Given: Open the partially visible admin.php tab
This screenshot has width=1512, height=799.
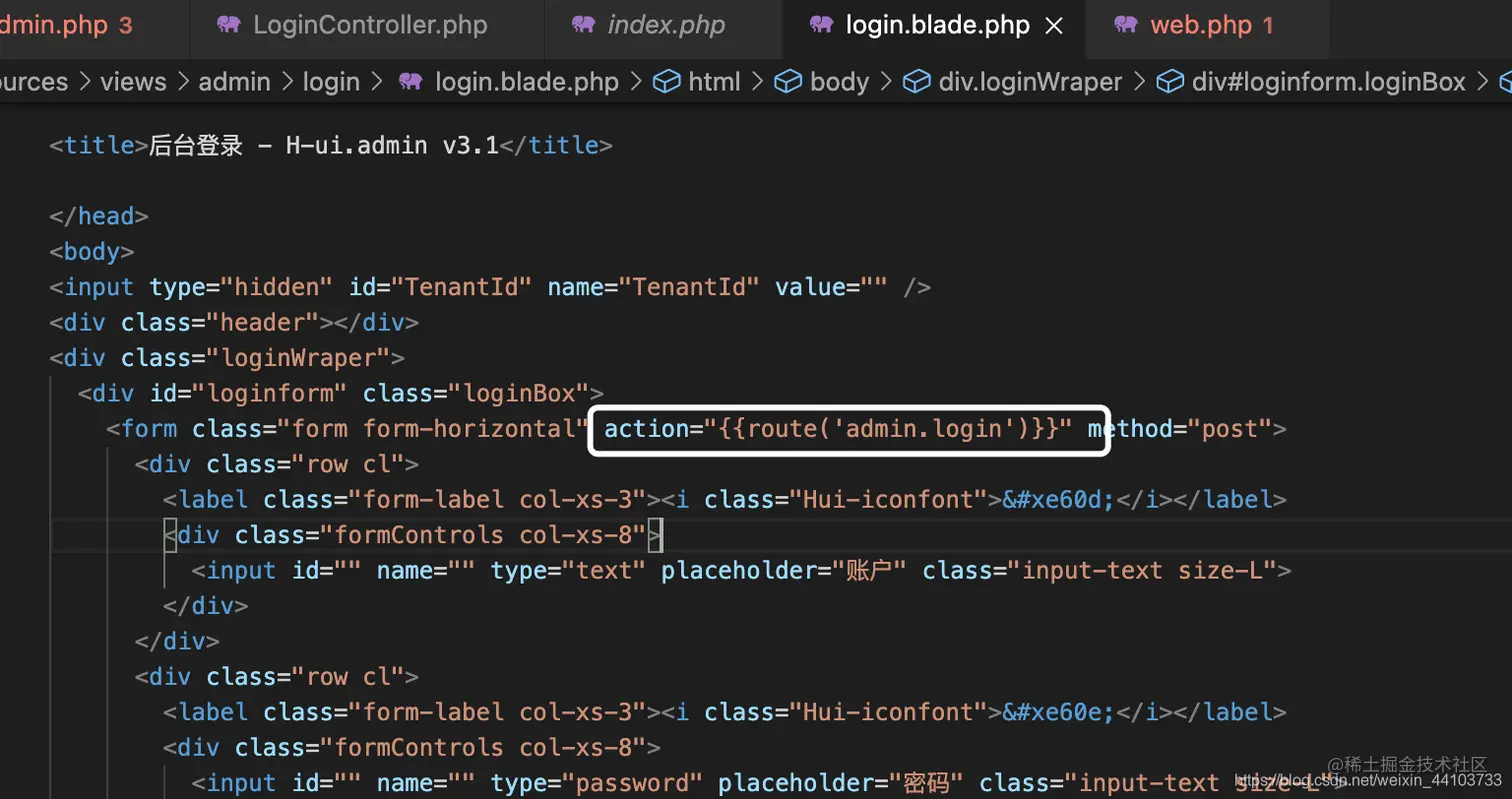Looking at the screenshot, I should [65, 25].
